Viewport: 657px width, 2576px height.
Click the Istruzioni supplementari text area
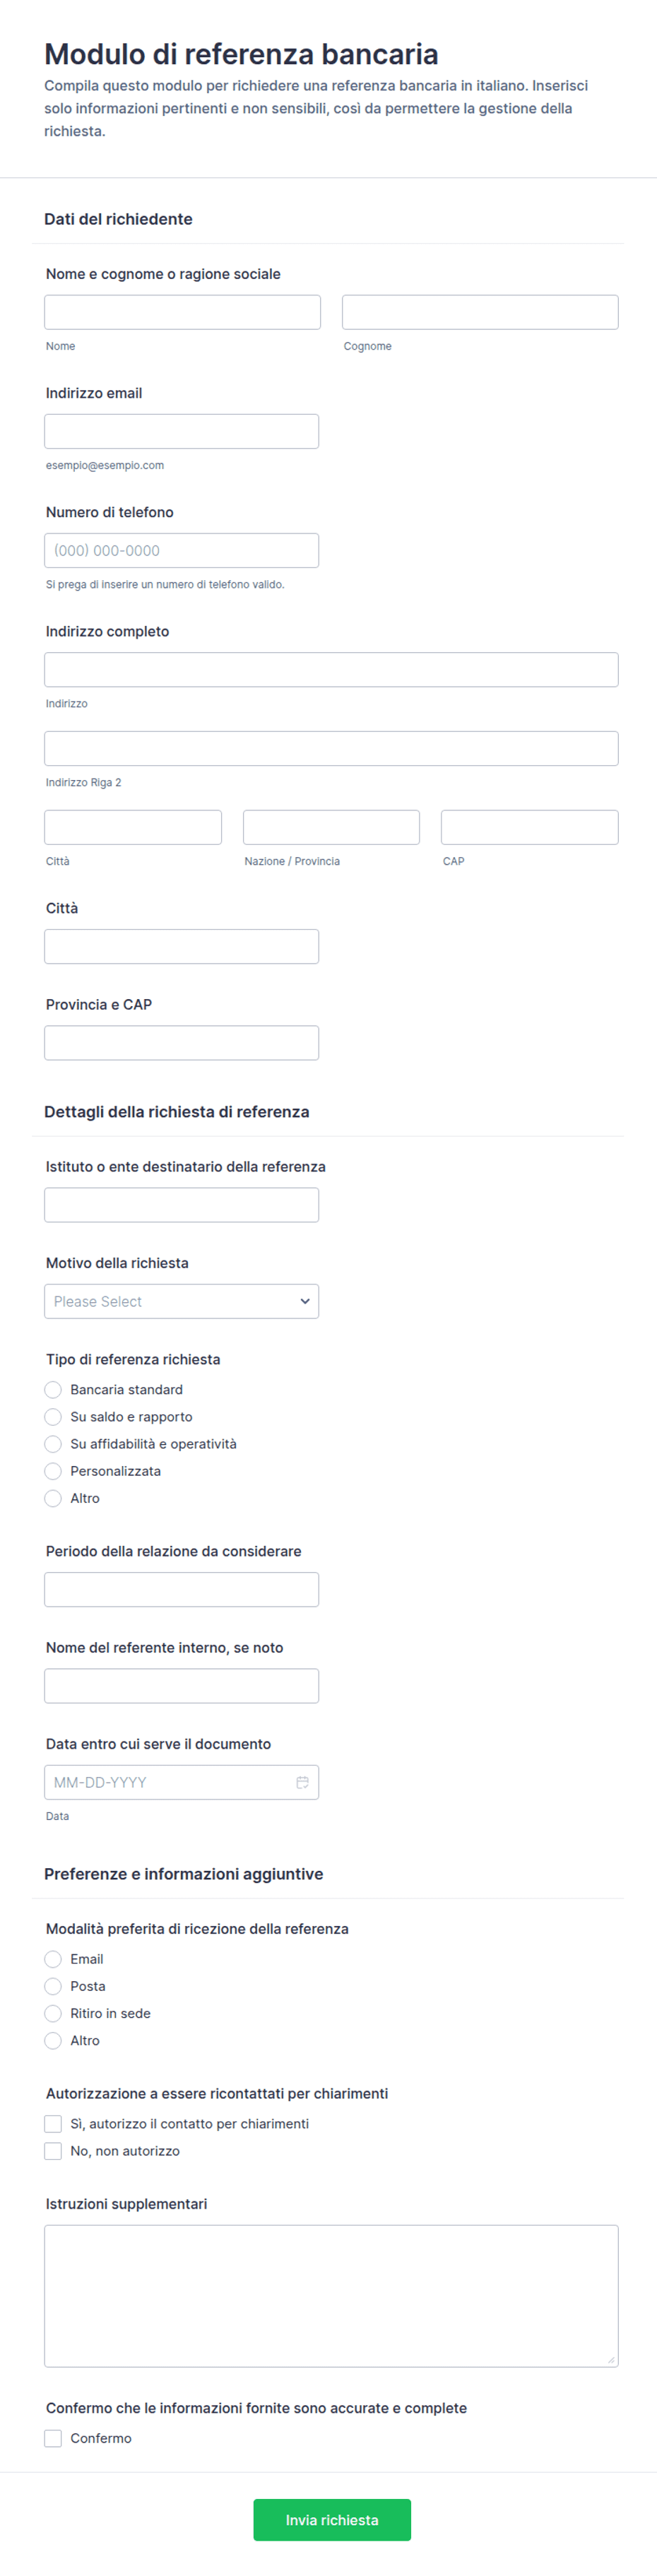[x=331, y=2296]
